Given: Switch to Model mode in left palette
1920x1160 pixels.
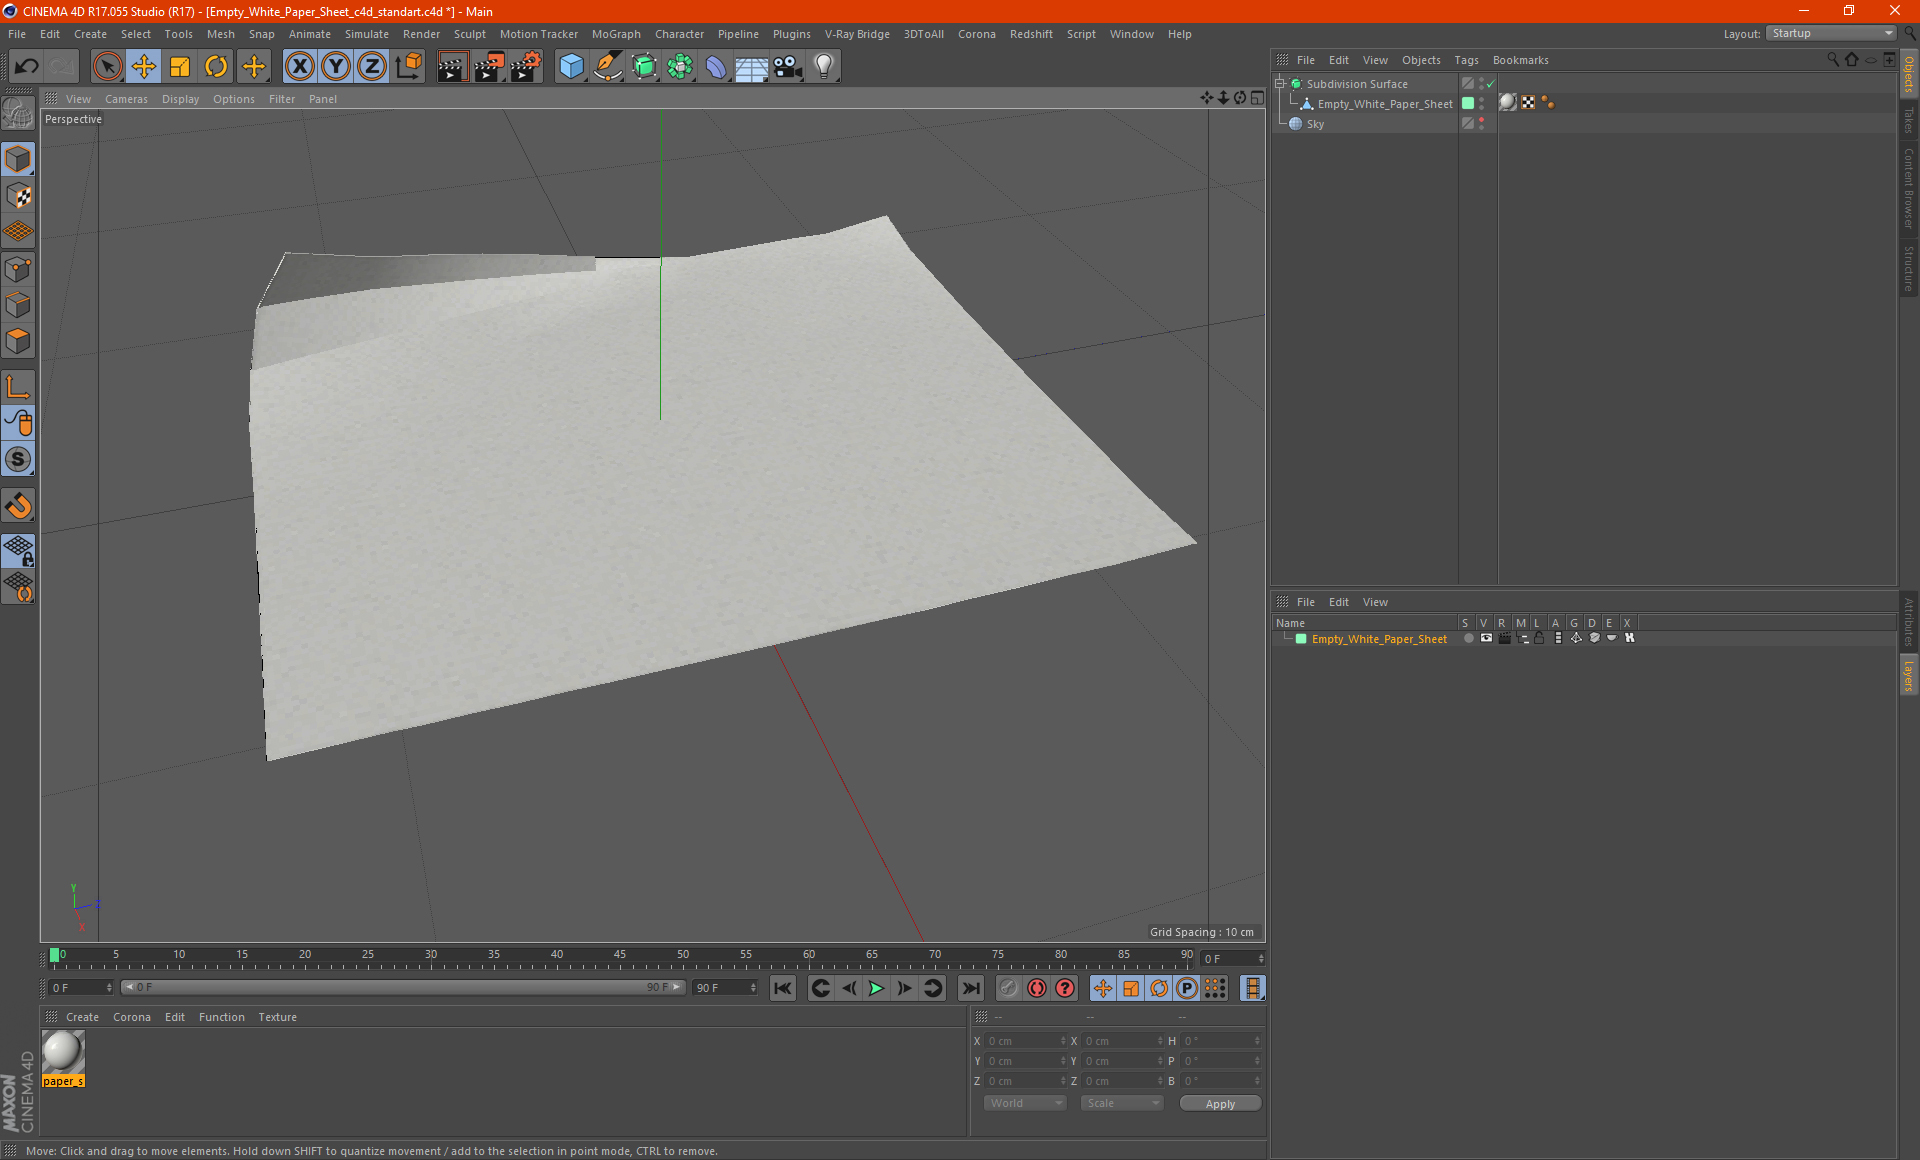Looking at the screenshot, I should point(18,160).
